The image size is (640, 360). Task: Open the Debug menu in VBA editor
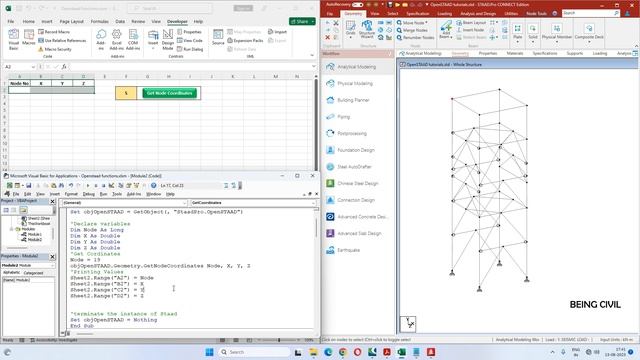tap(89, 194)
